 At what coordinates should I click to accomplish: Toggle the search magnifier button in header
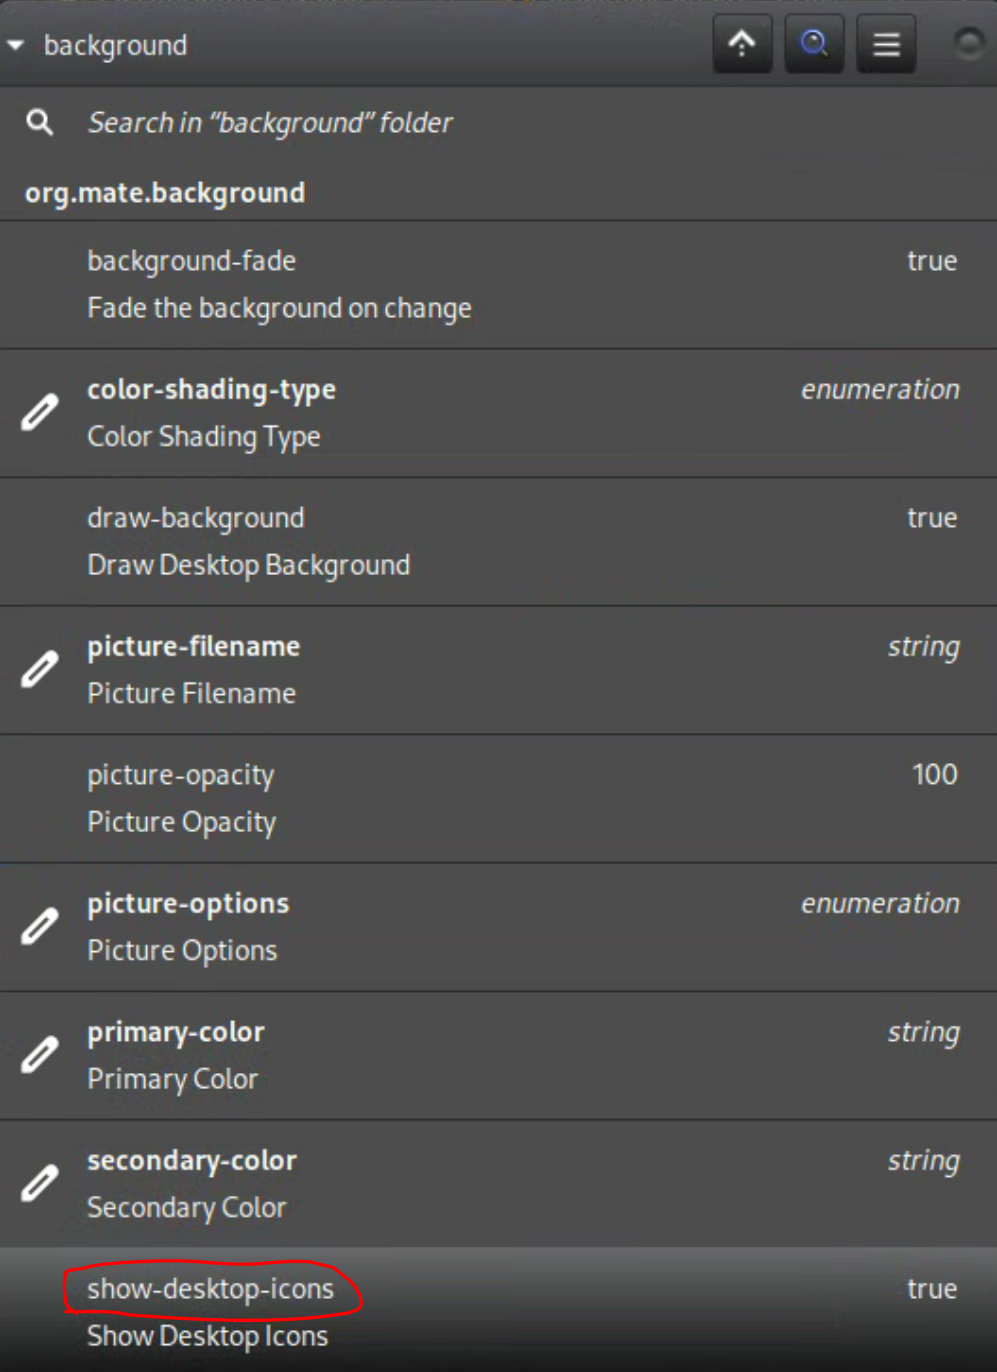pyautogui.click(x=814, y=44)
